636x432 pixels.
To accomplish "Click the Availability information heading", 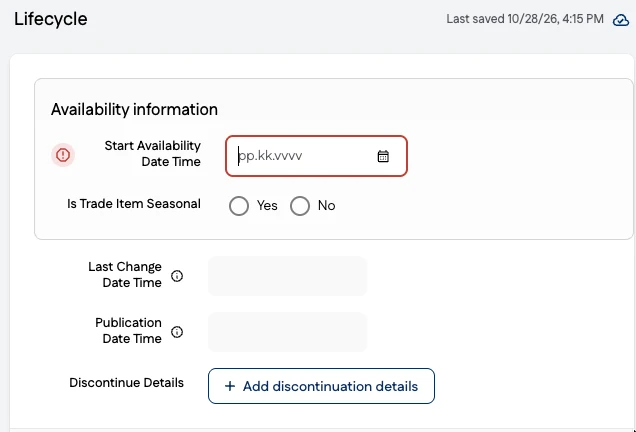I will 134,110.
